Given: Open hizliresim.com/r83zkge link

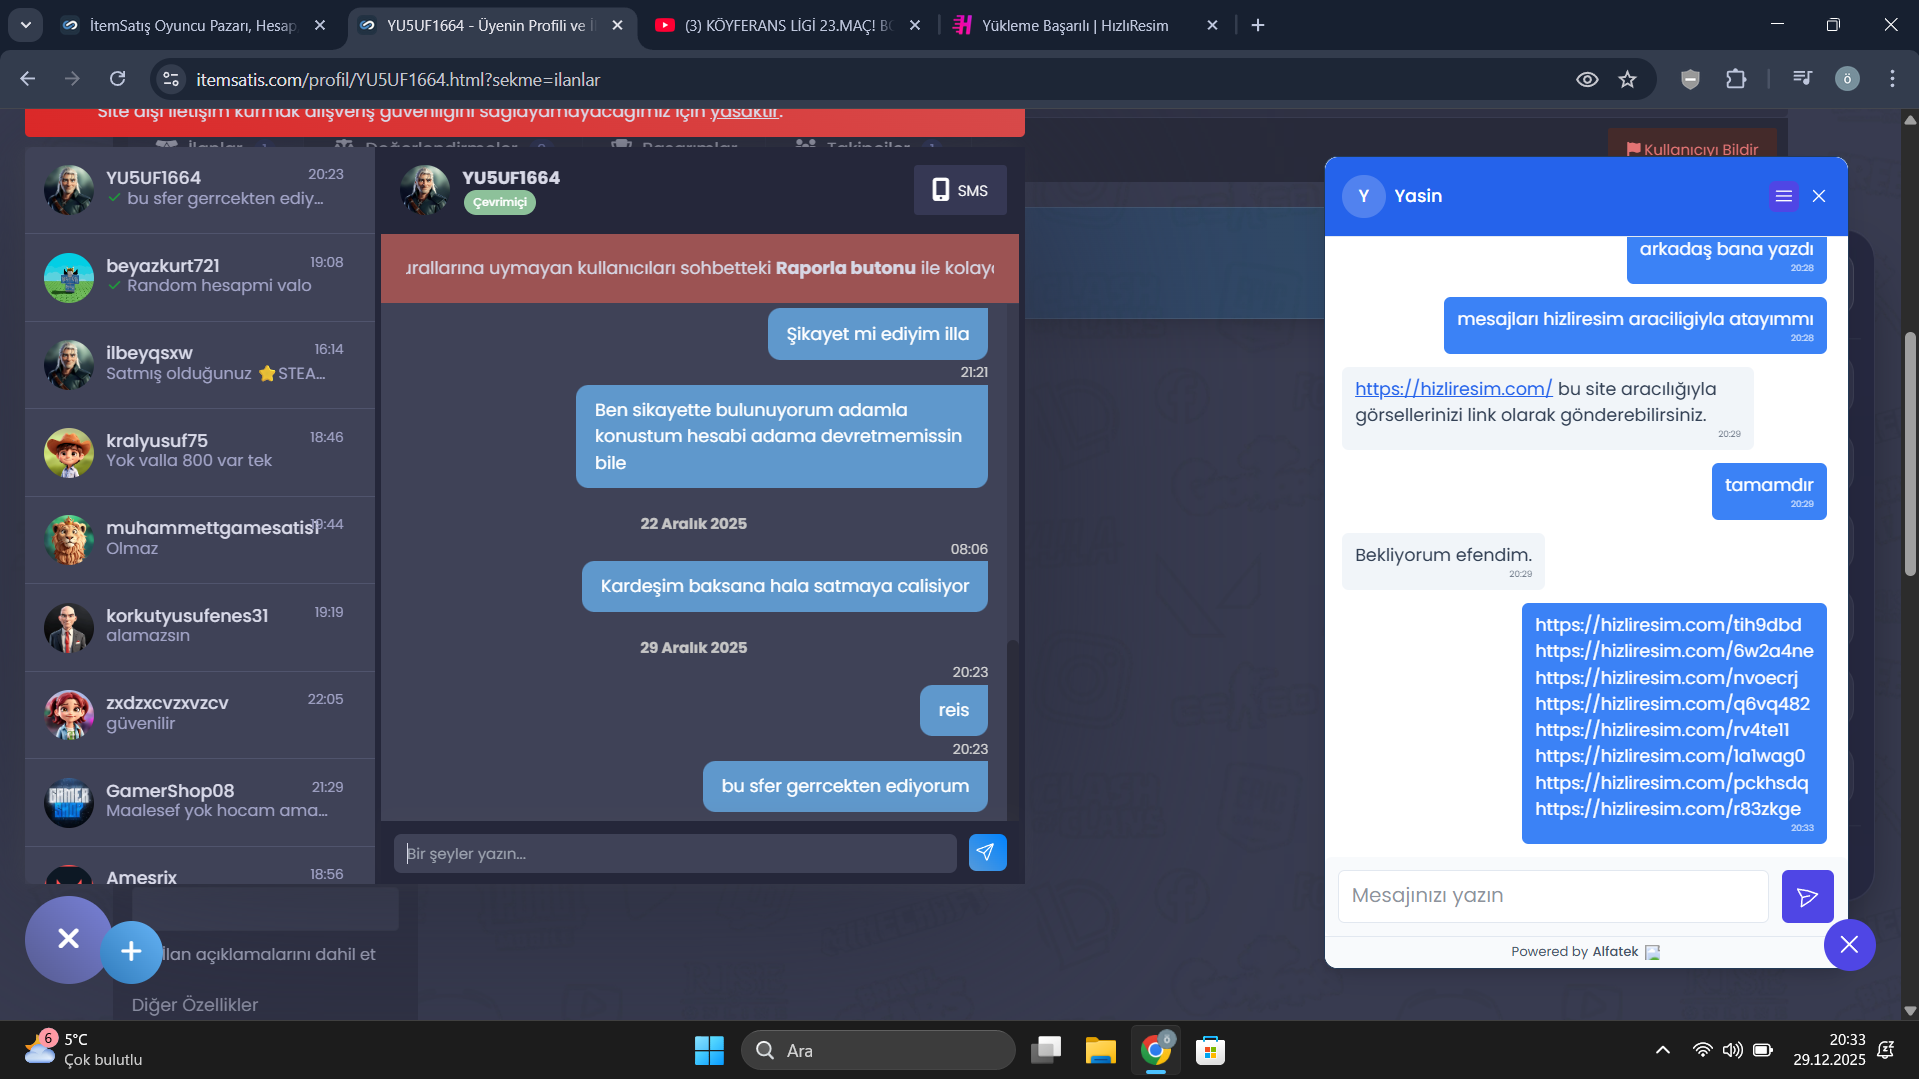Looking at the screenshot, I should tap(1668, 809).
